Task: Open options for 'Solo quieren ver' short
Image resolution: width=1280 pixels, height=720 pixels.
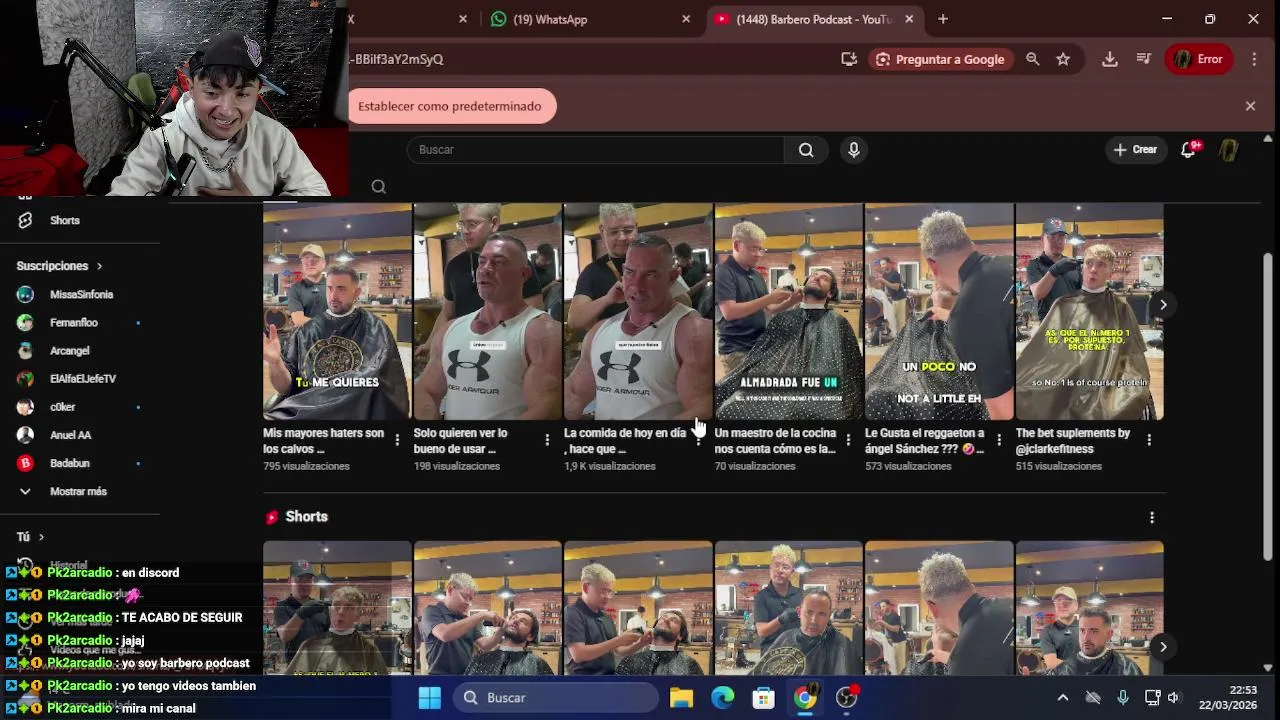Action: pos(547,440)
